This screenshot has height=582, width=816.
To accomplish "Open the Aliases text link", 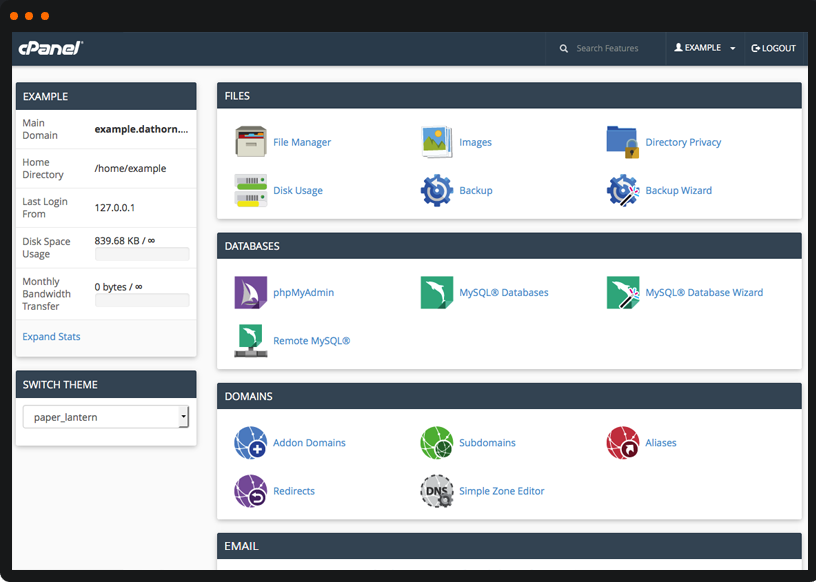I will click(661, 442).
